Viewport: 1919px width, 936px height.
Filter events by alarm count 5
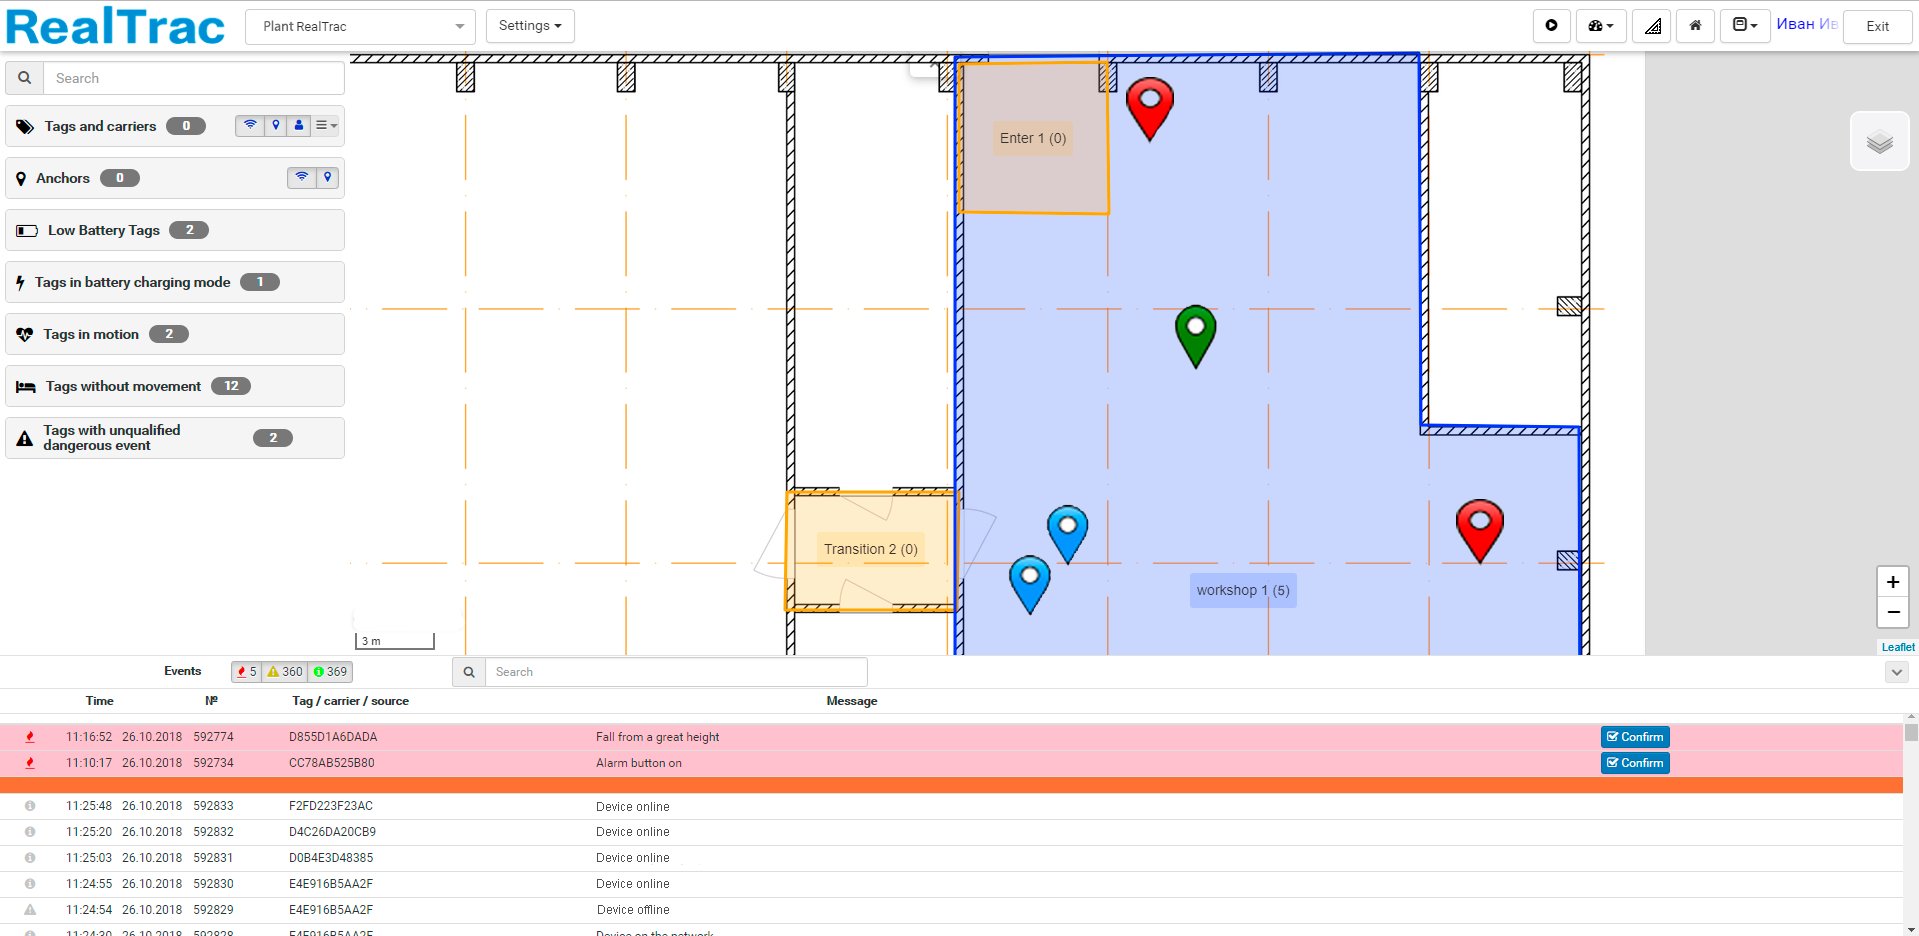[x=246, y=672]
